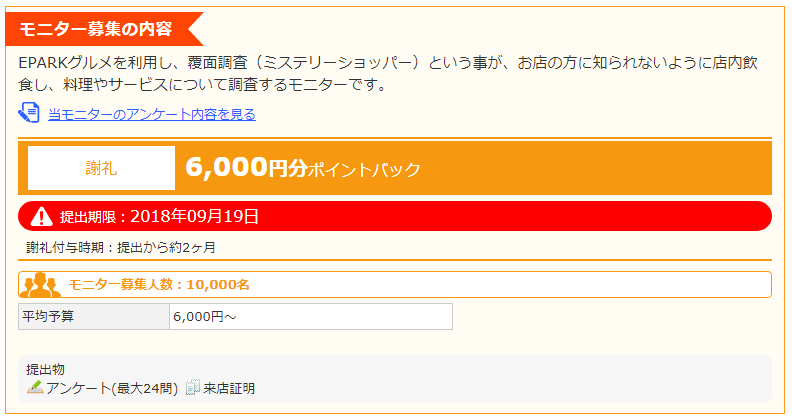
Task: Click the 来店証明 submission item text
Action: pyautogui.click(x=229, y=388)
